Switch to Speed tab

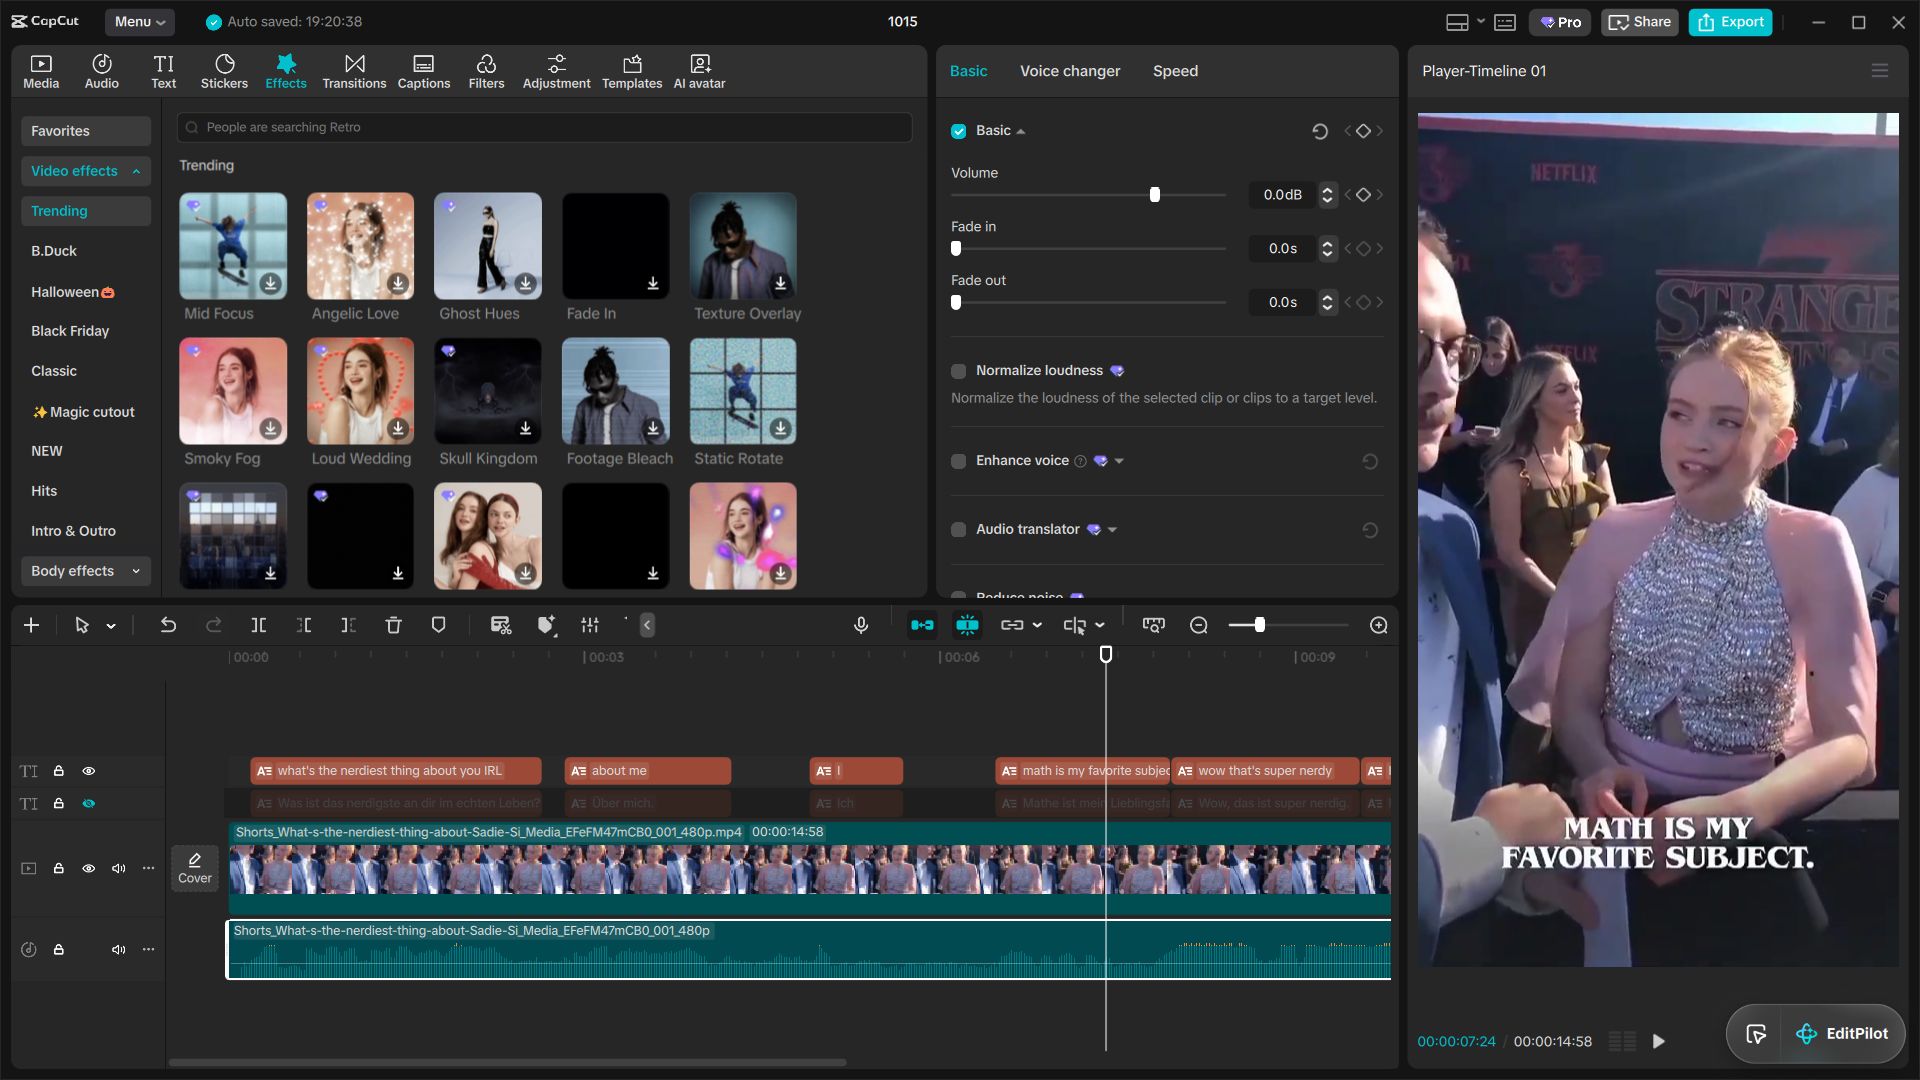click(x=1175, y=71)
